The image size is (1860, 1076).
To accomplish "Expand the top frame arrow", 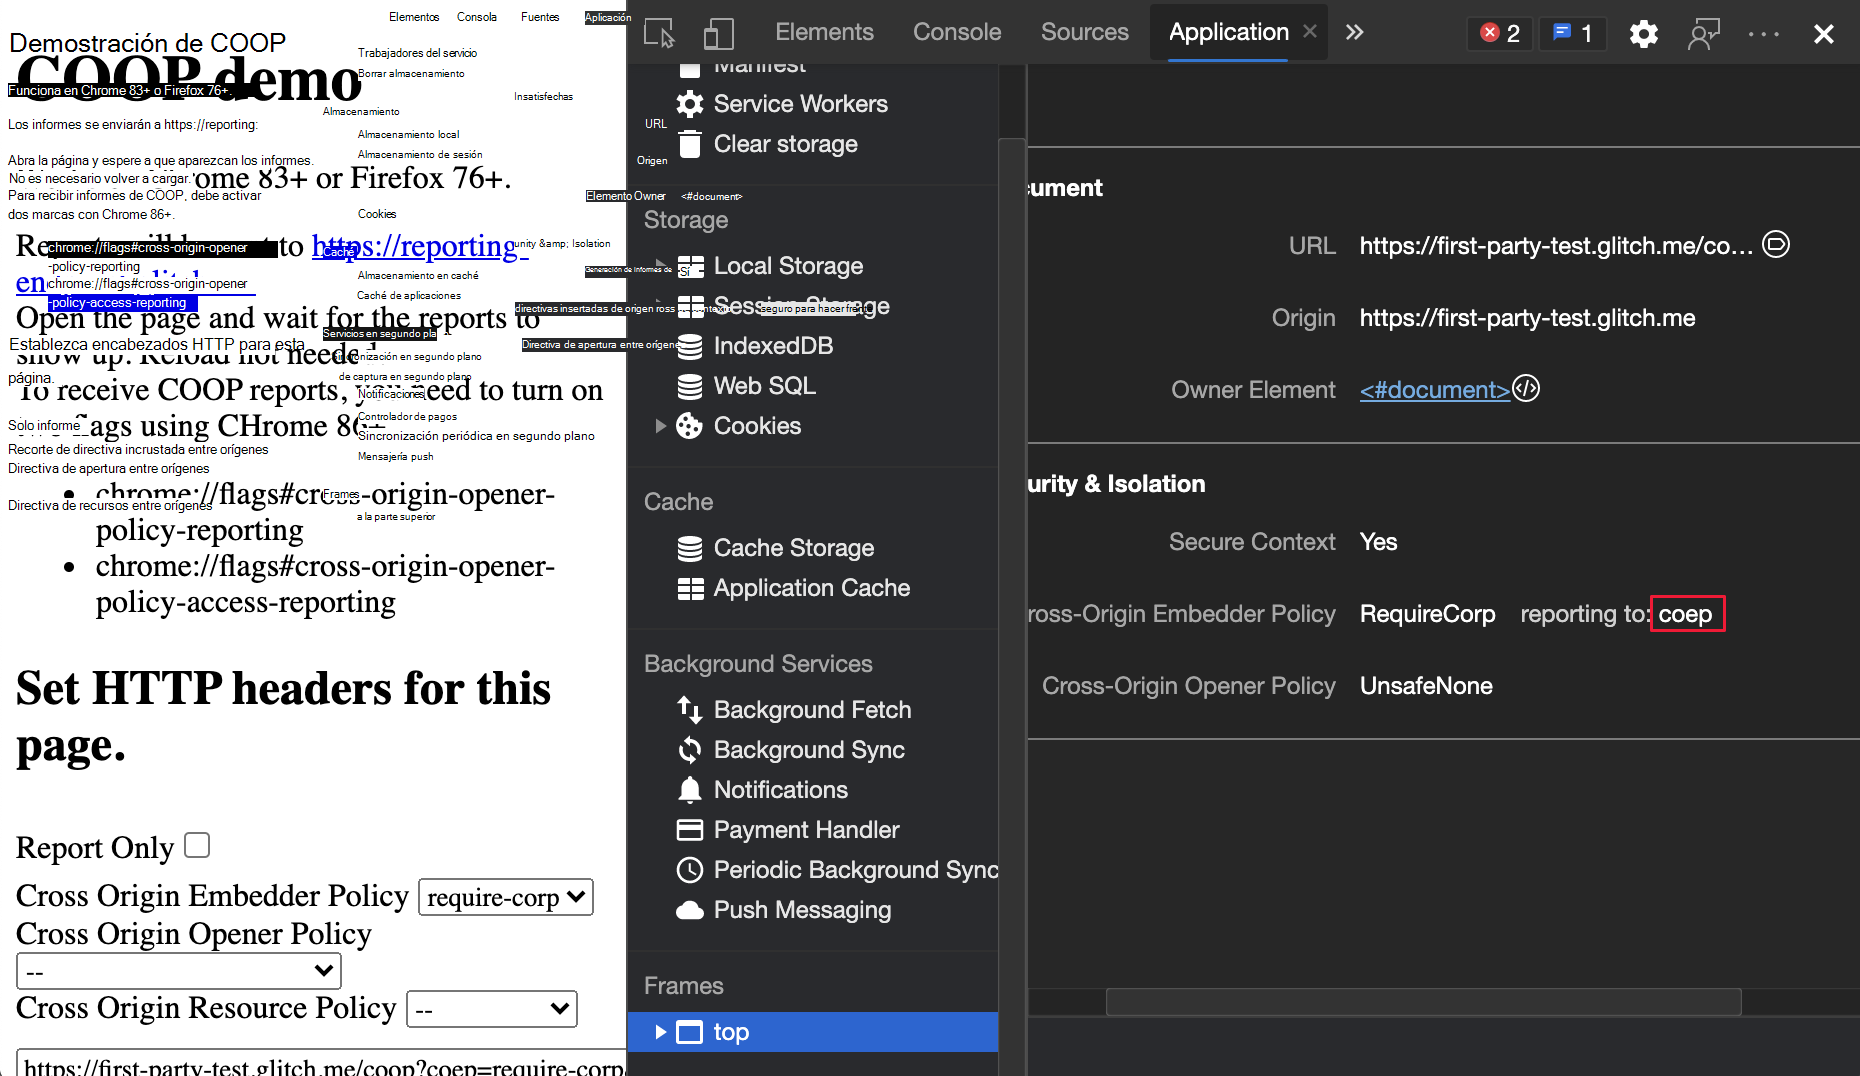I will click(660, 1032).
